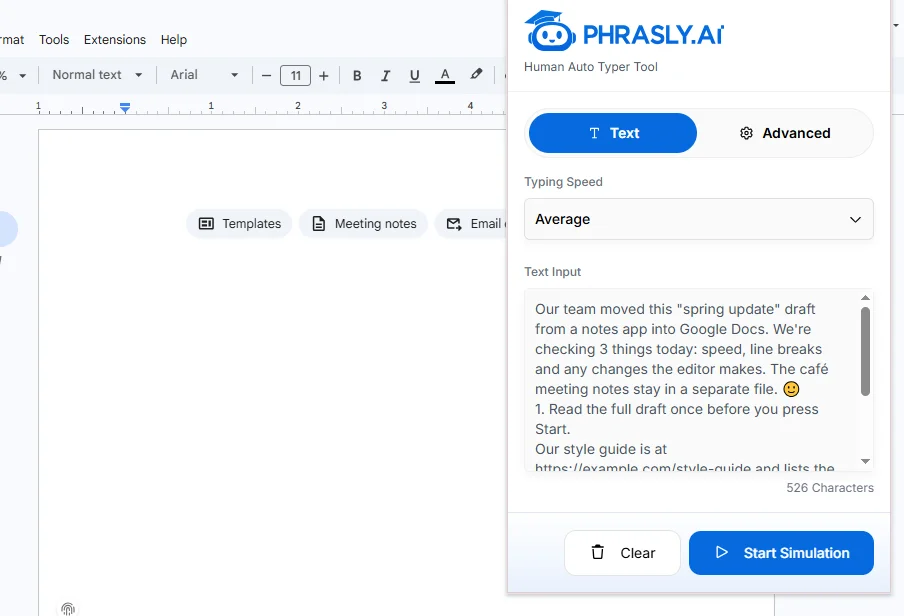Click the 526 Characters counter
Screen dimensions: 904x616
click(x=830, y=488)
